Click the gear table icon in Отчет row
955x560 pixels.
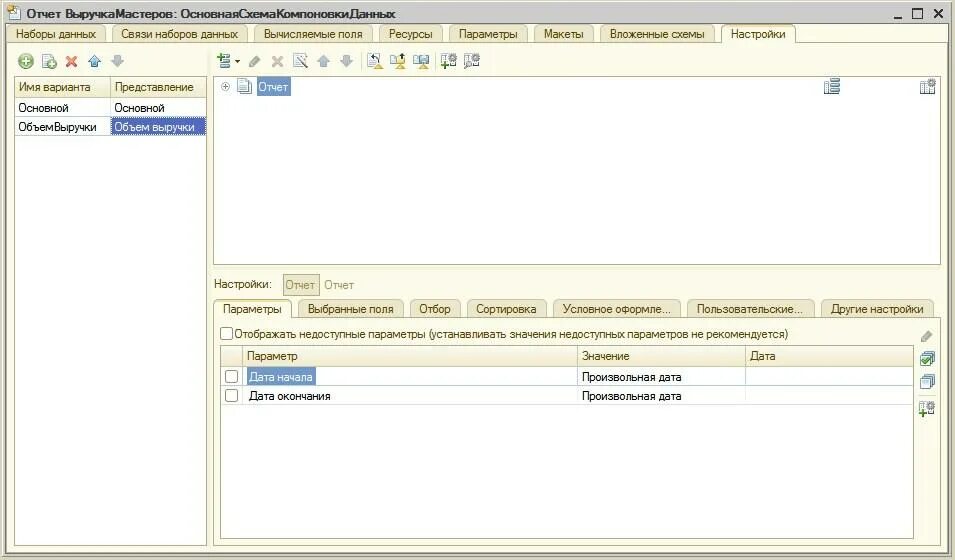click(x=928, y=87)
